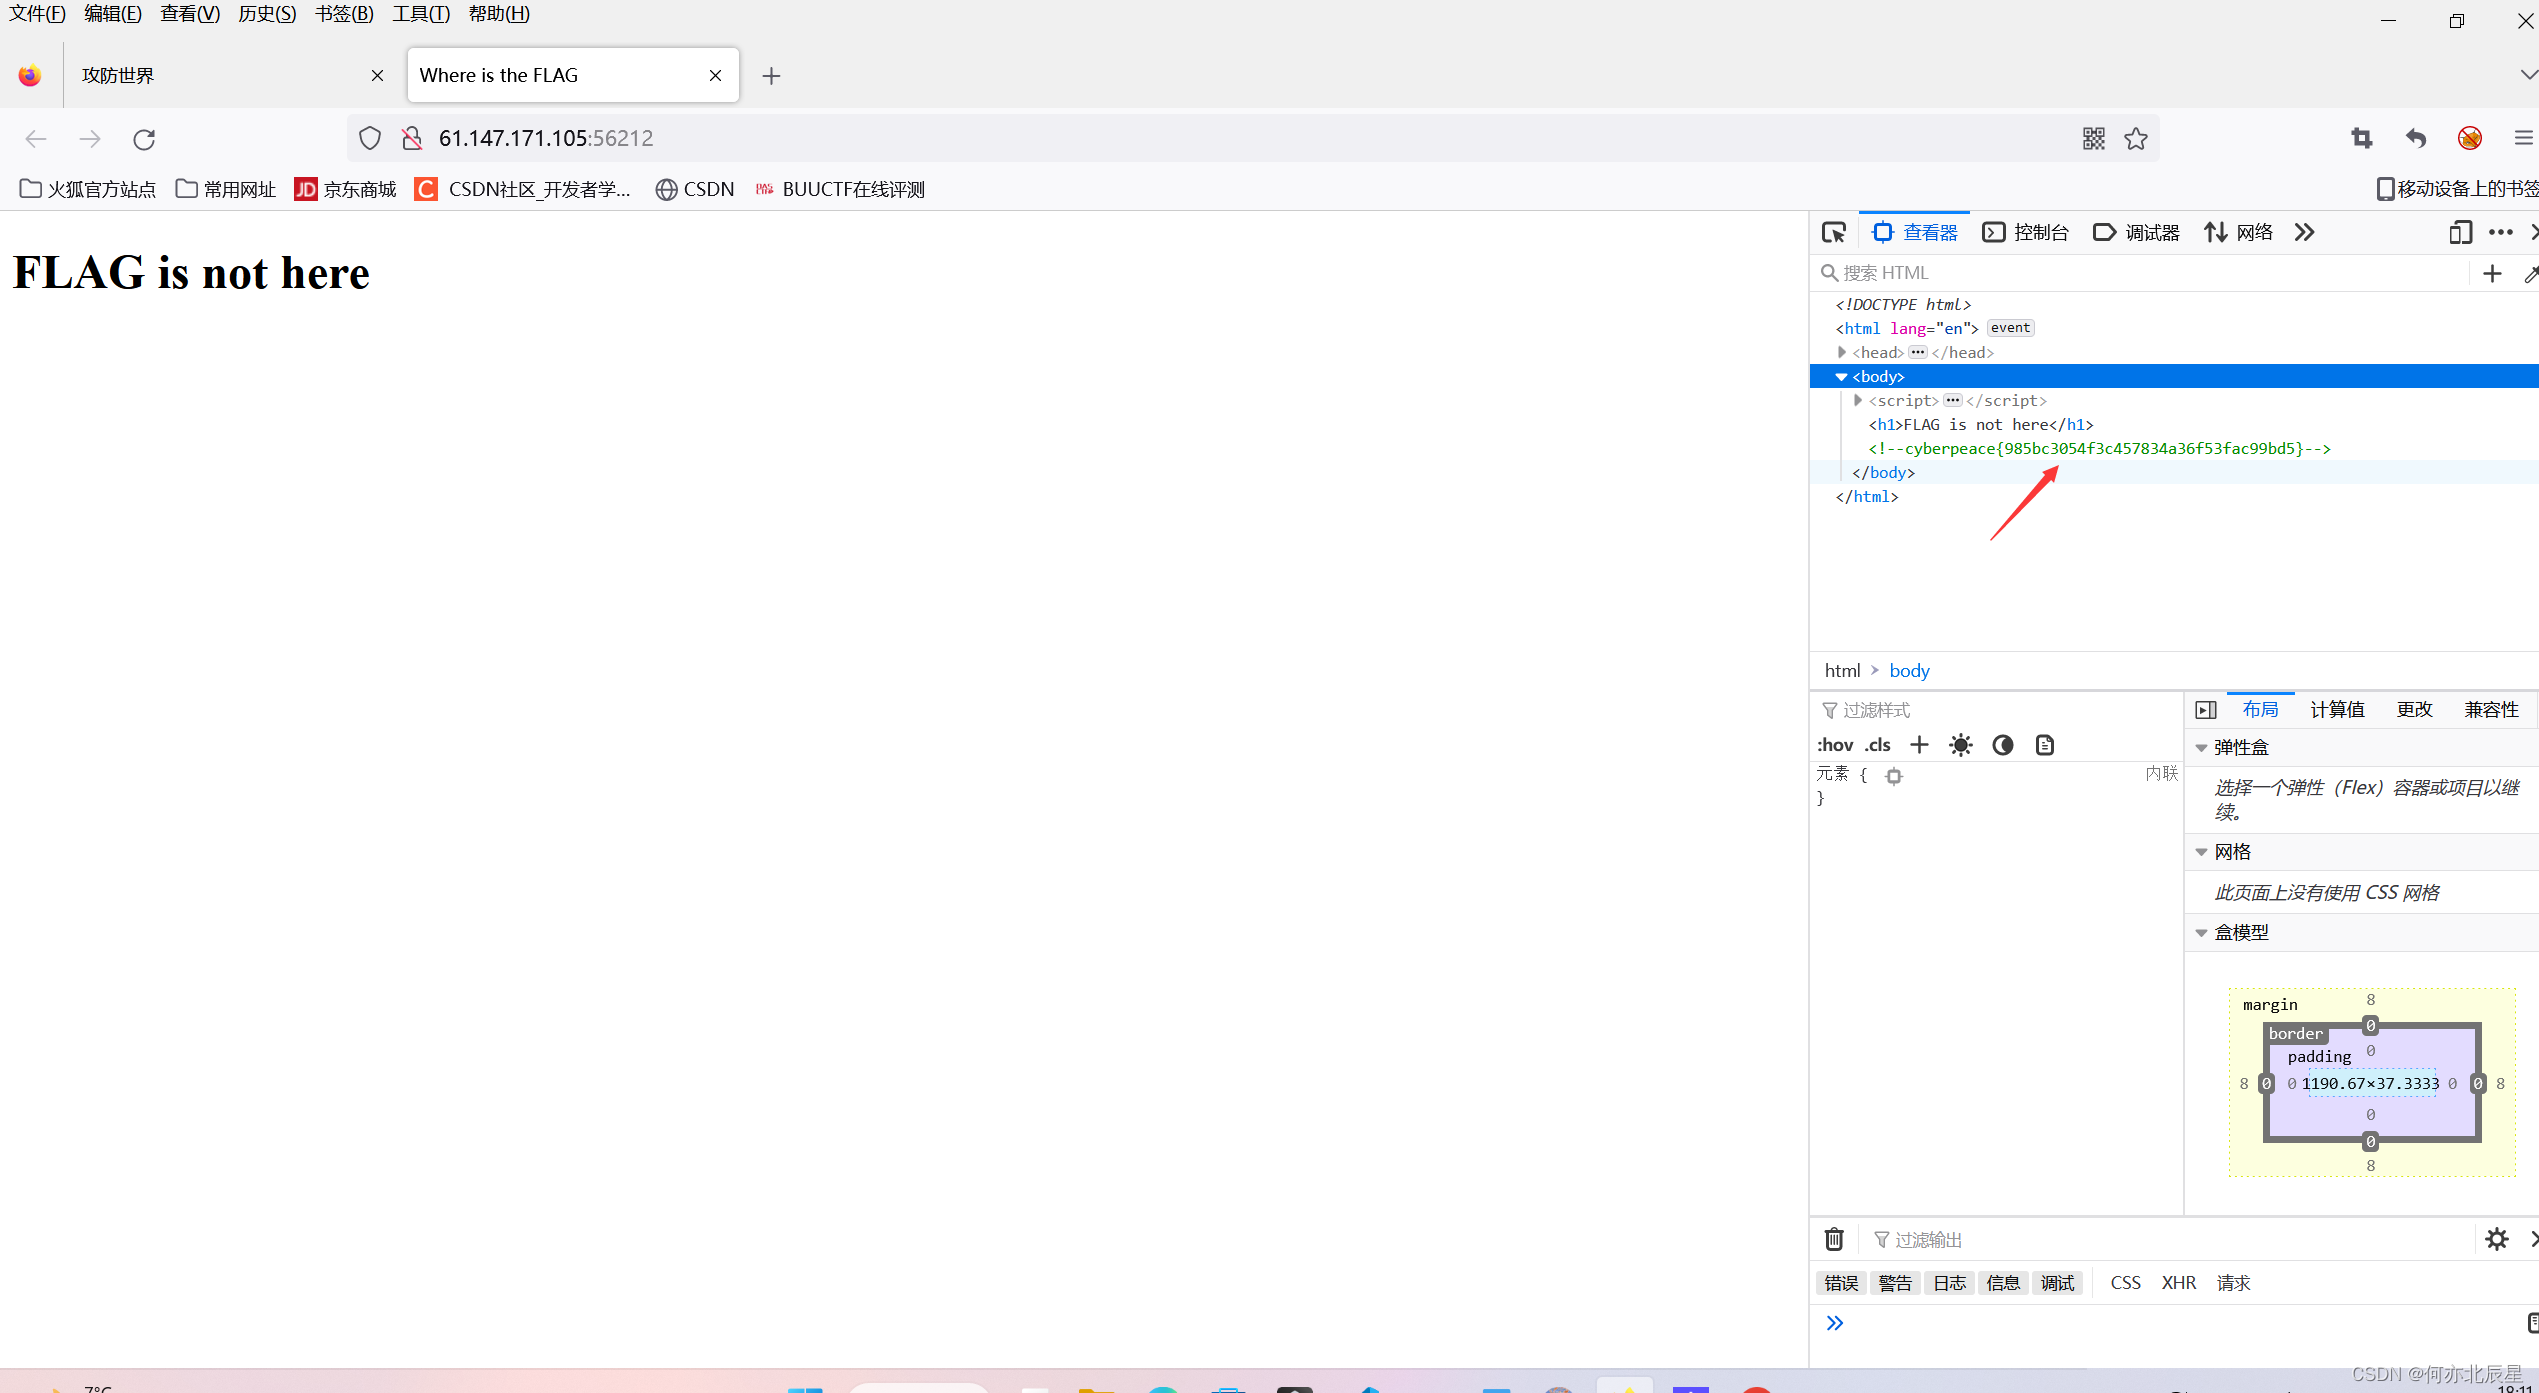The height and width of the screenshot is (1393, 2539).
Task: Expand the script element node
Action: [1858, 400]
